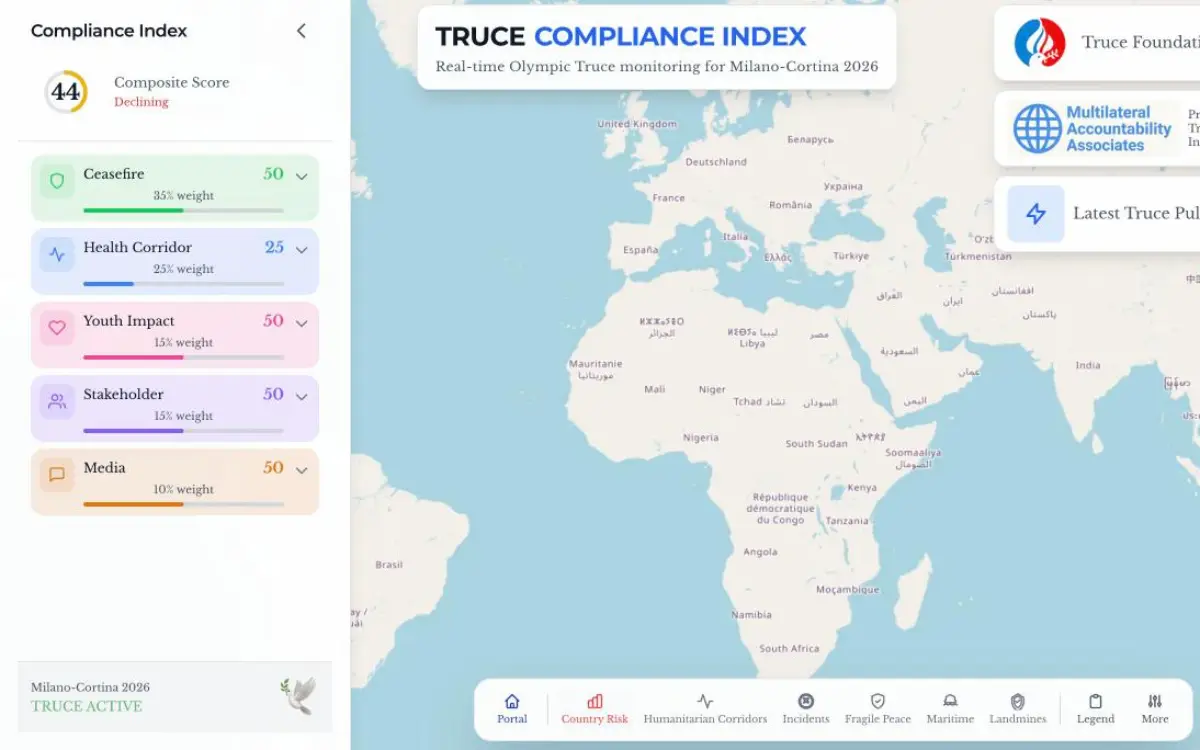Click the Health Corridor pulse icon

[57, 254]
